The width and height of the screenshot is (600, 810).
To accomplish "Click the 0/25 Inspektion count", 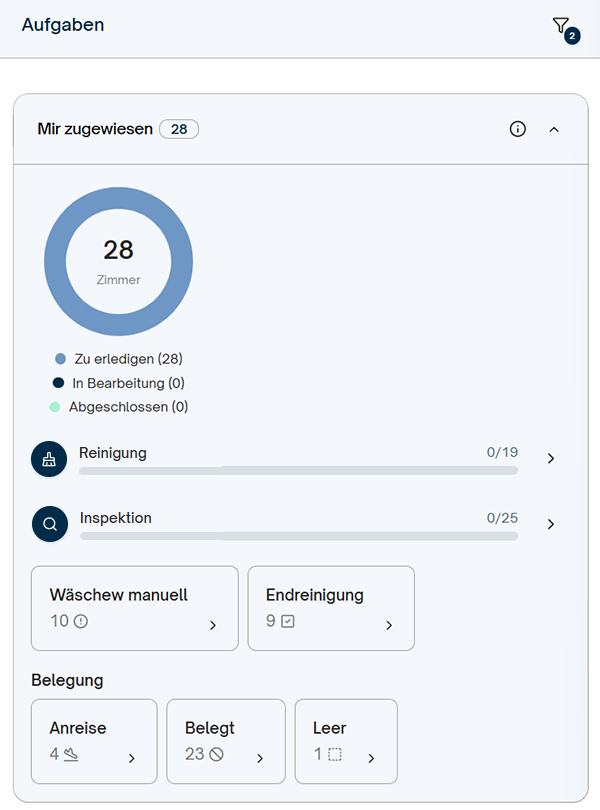I will click(x=502, y=518).
